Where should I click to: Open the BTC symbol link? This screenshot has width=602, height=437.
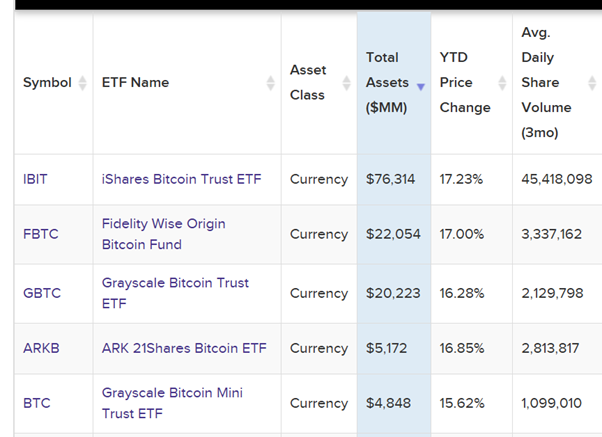36,403
